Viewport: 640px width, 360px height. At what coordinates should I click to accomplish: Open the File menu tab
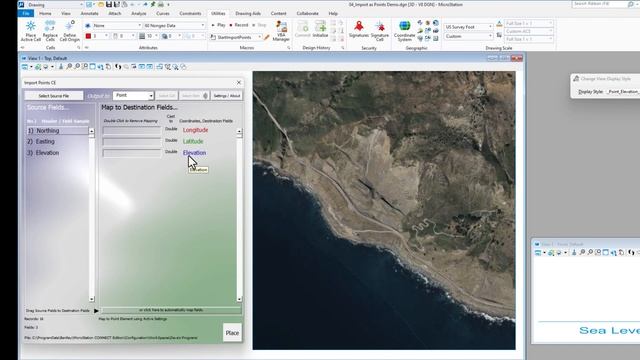[x=26, y=13]
